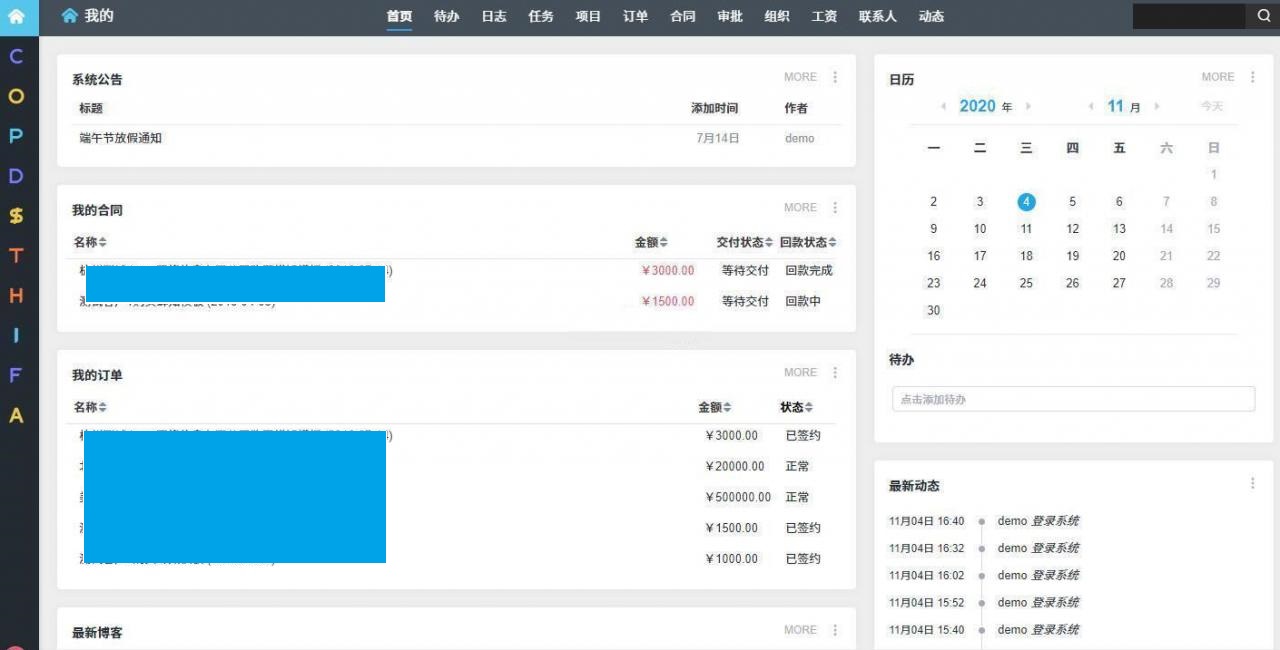Select the $ finance icon in sidebar

click(18, 215)
